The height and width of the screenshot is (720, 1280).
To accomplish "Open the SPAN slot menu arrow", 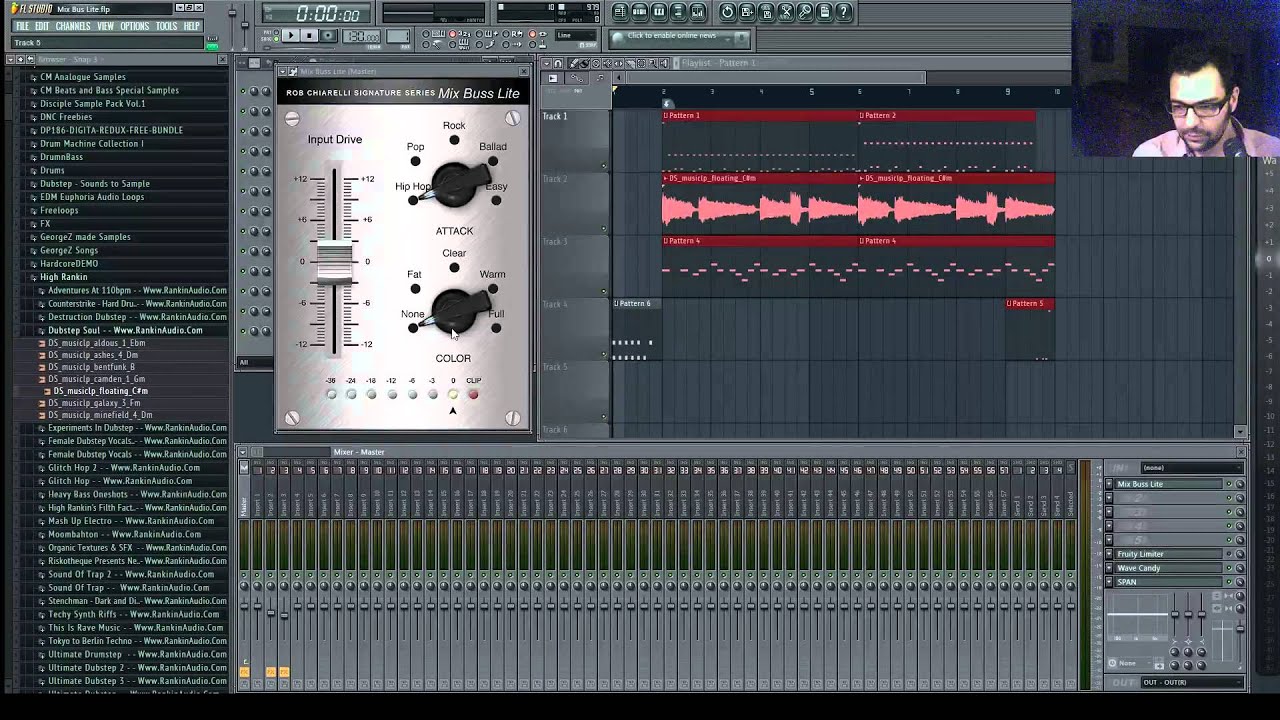I will pos(1109,582).
